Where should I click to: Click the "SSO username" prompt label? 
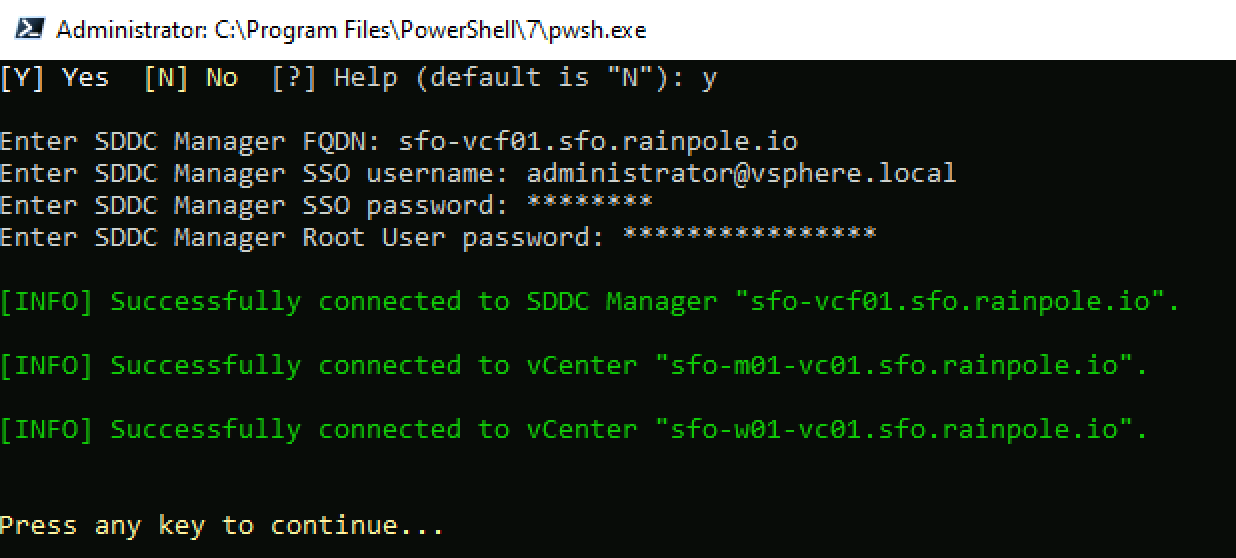point(262,174)
